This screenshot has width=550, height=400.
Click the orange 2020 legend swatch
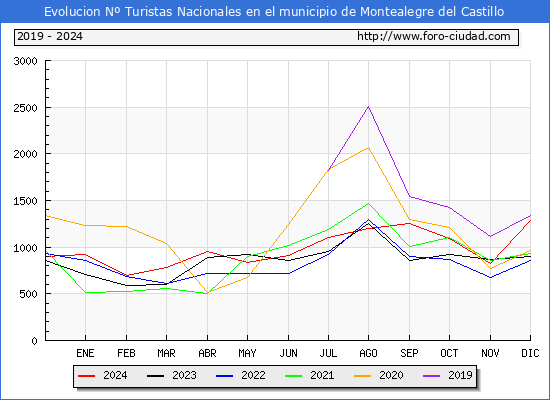[362, 376]
